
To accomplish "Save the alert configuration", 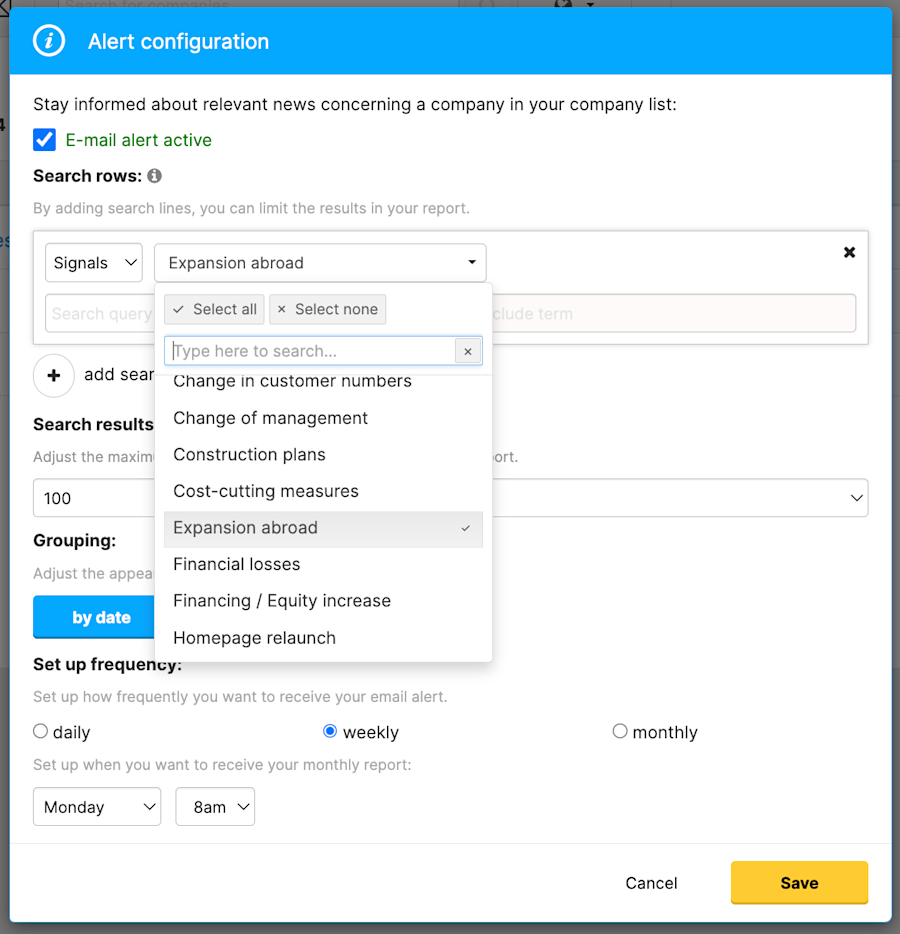I will pos(798,883).
